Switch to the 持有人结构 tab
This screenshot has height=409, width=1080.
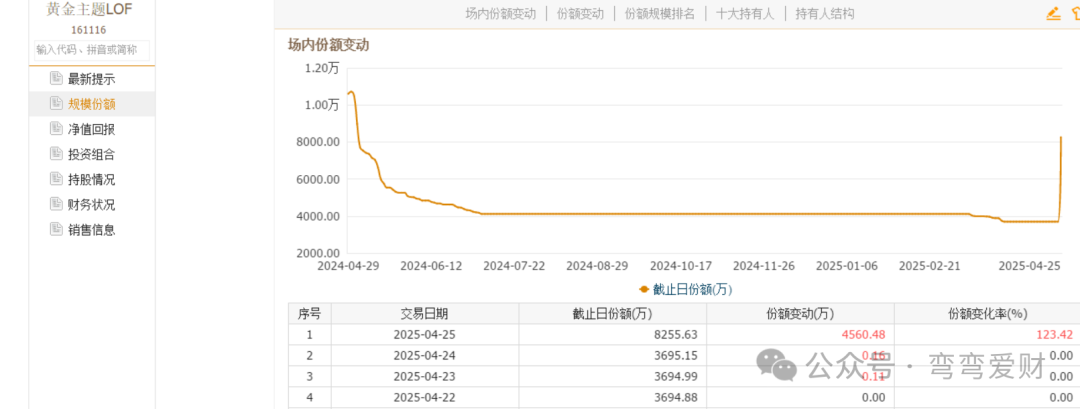click(824, 14)
